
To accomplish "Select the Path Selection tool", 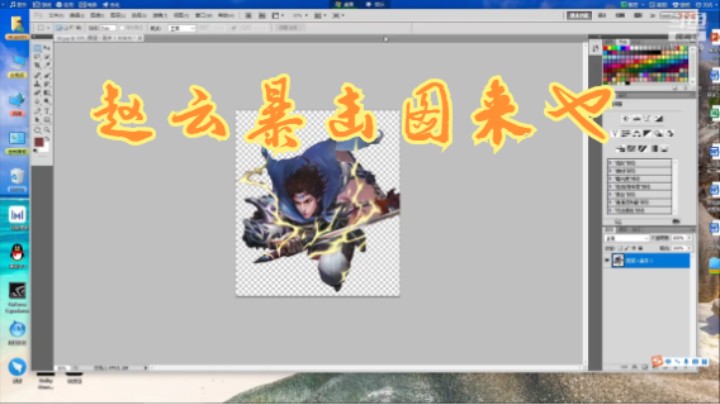I will click(38, 120).
